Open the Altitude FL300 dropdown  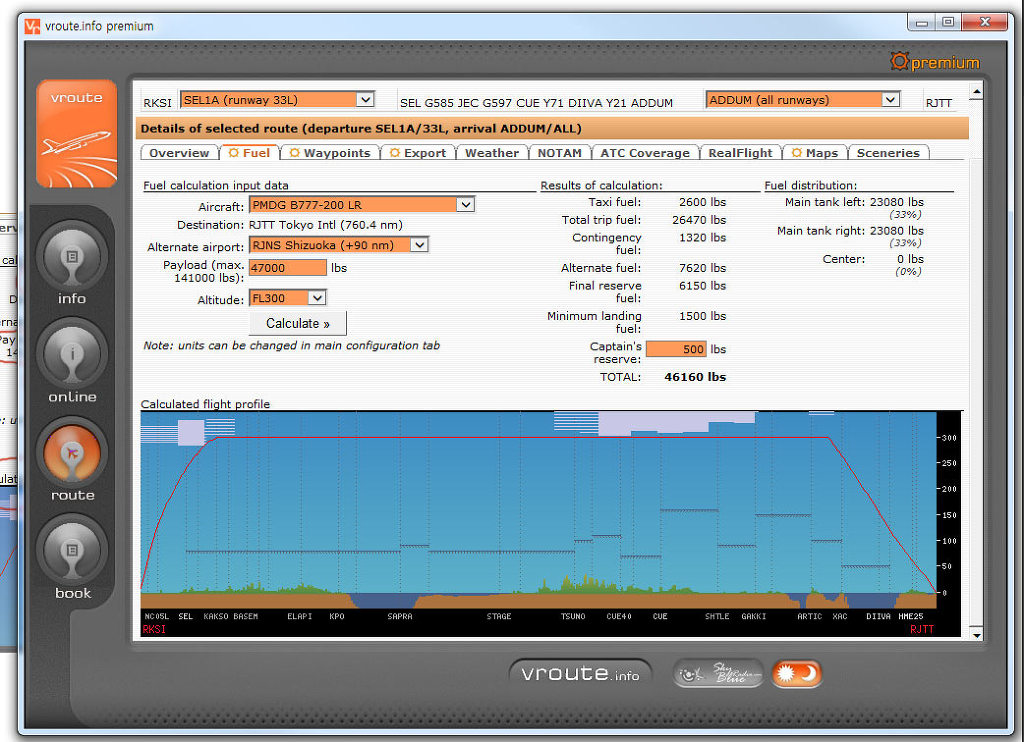pyautogui.click(x=287, y=298)
